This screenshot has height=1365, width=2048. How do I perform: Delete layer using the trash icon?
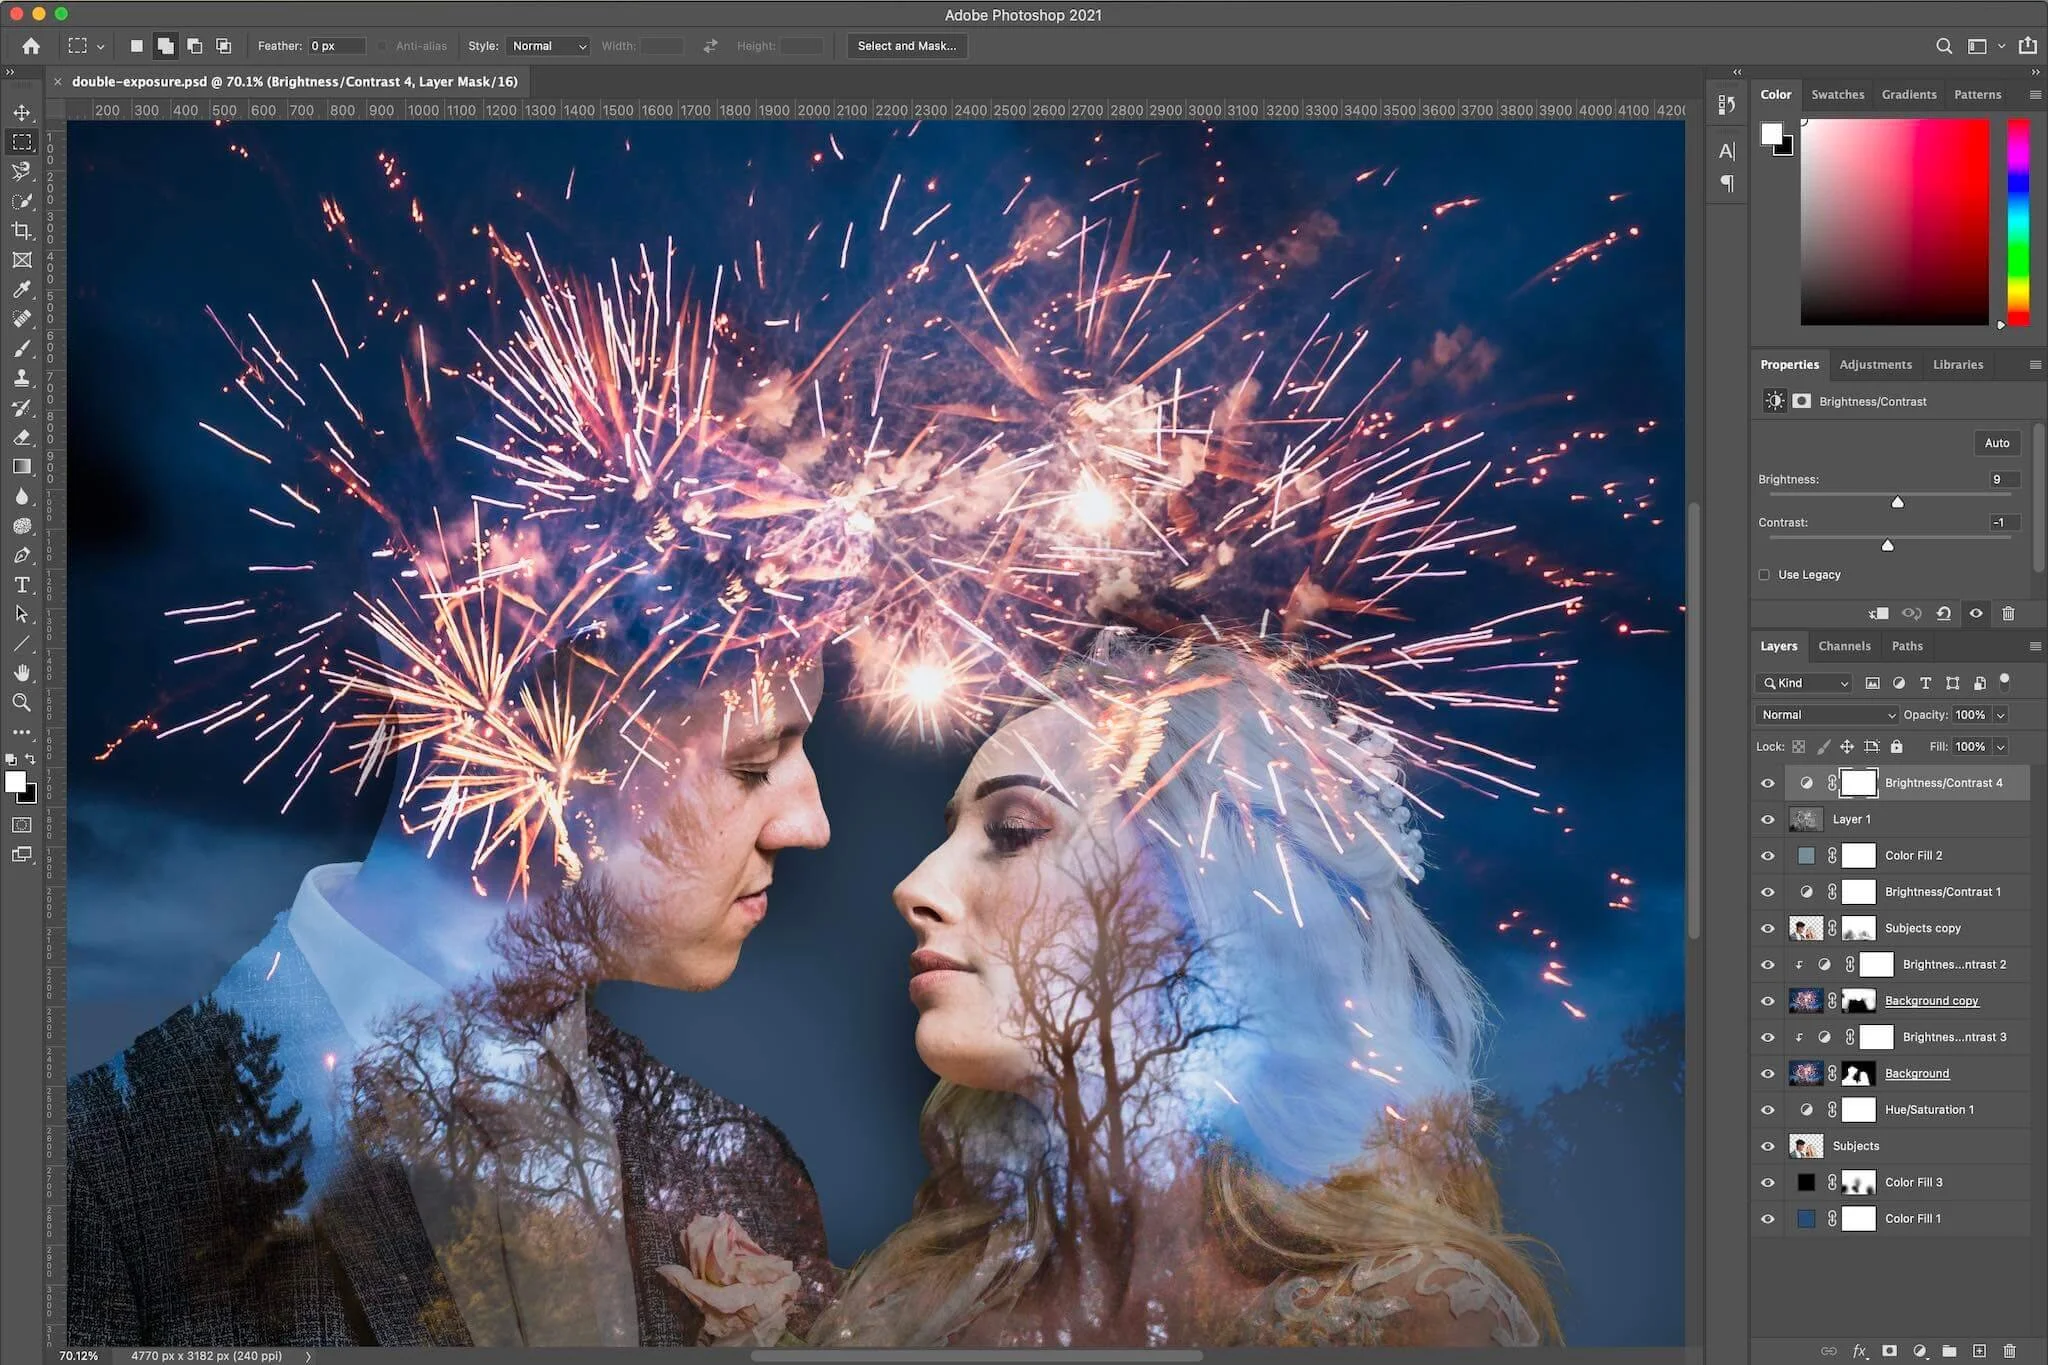coord(2009,1351)
